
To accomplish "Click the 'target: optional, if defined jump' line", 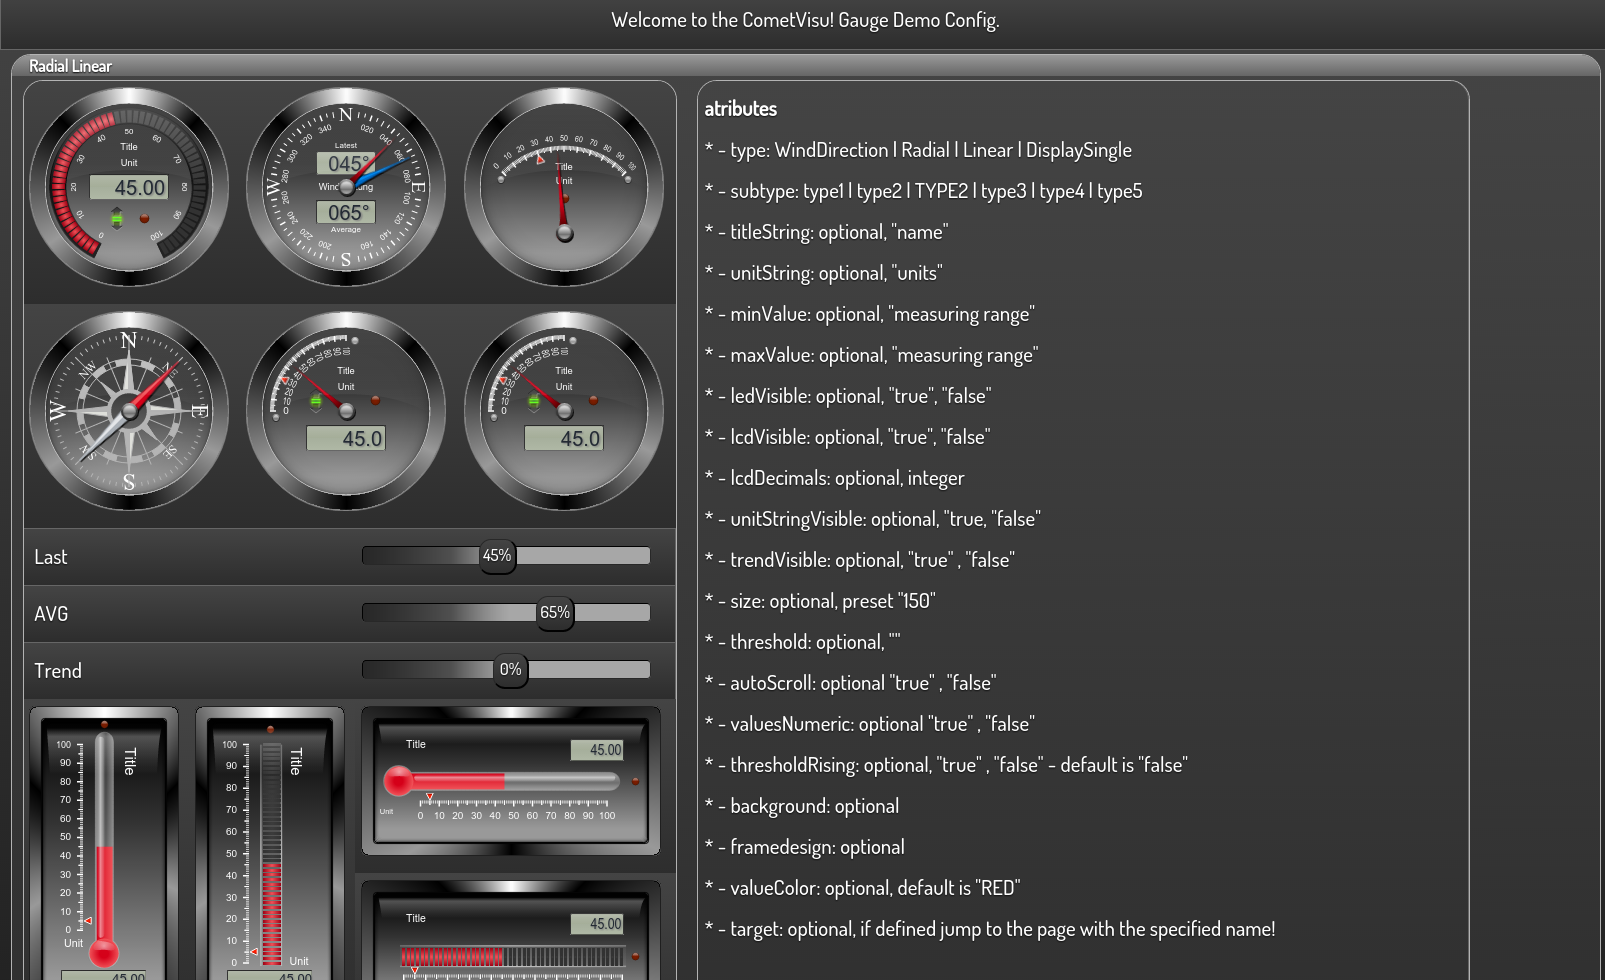I will tap(990, 929).
